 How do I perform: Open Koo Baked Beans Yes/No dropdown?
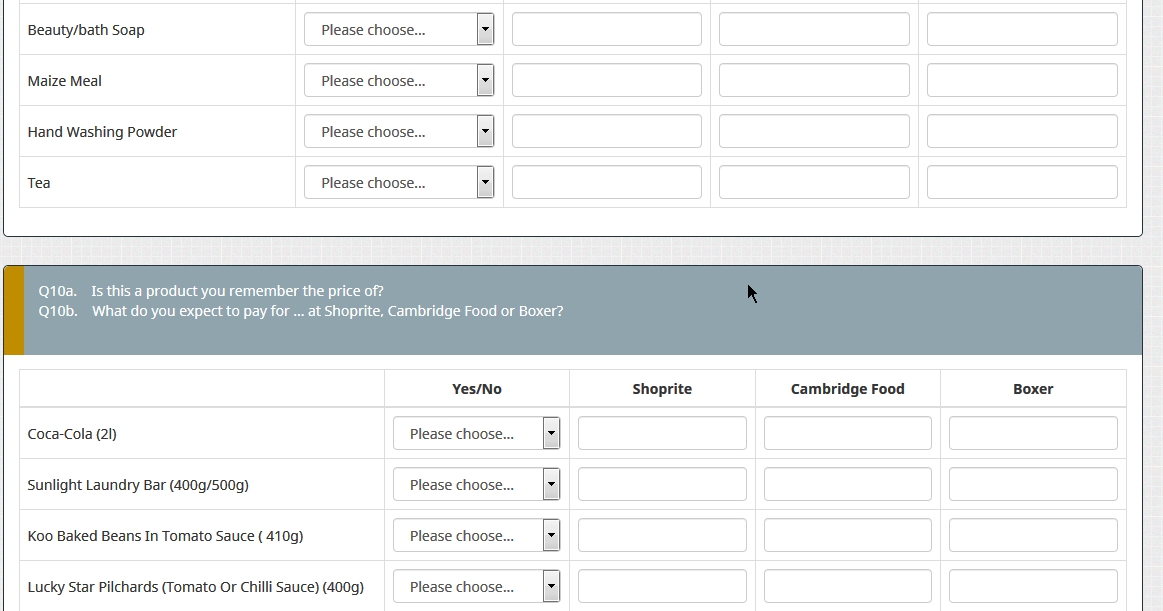click(x=476, y=536)
